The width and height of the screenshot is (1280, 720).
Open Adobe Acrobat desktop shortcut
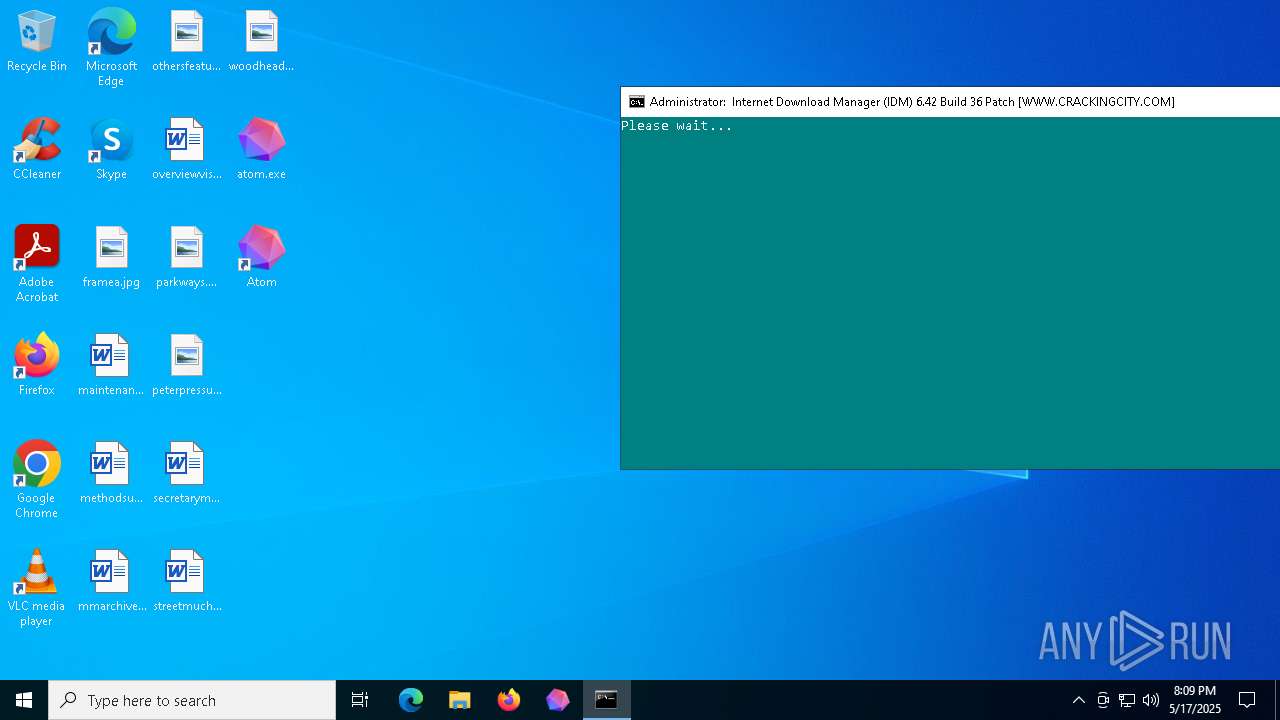37,264
